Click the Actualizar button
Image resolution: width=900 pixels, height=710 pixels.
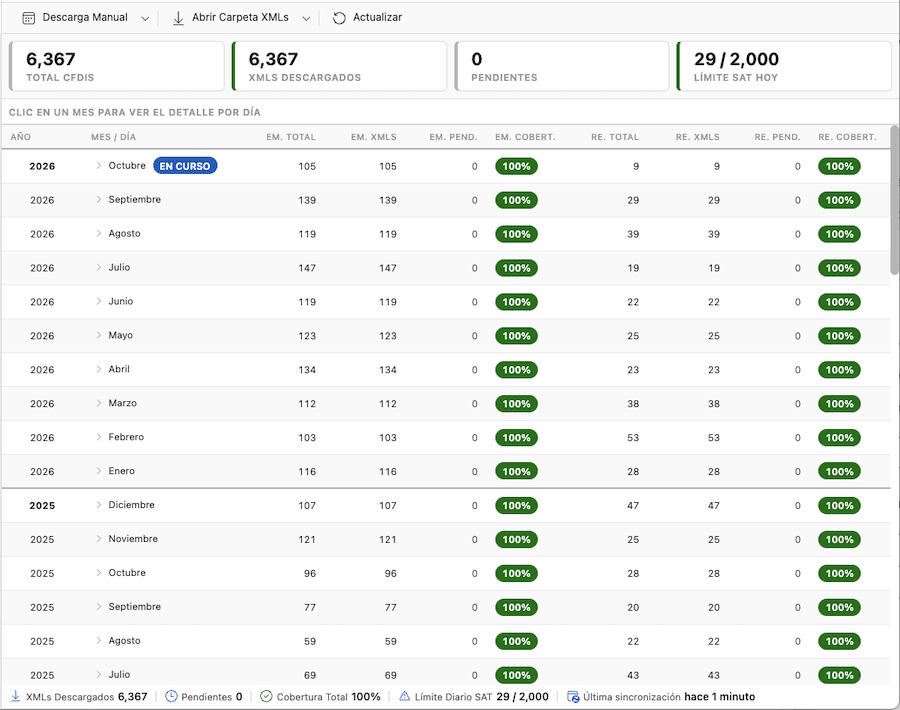pyautogui.click(x=367, y=18)
